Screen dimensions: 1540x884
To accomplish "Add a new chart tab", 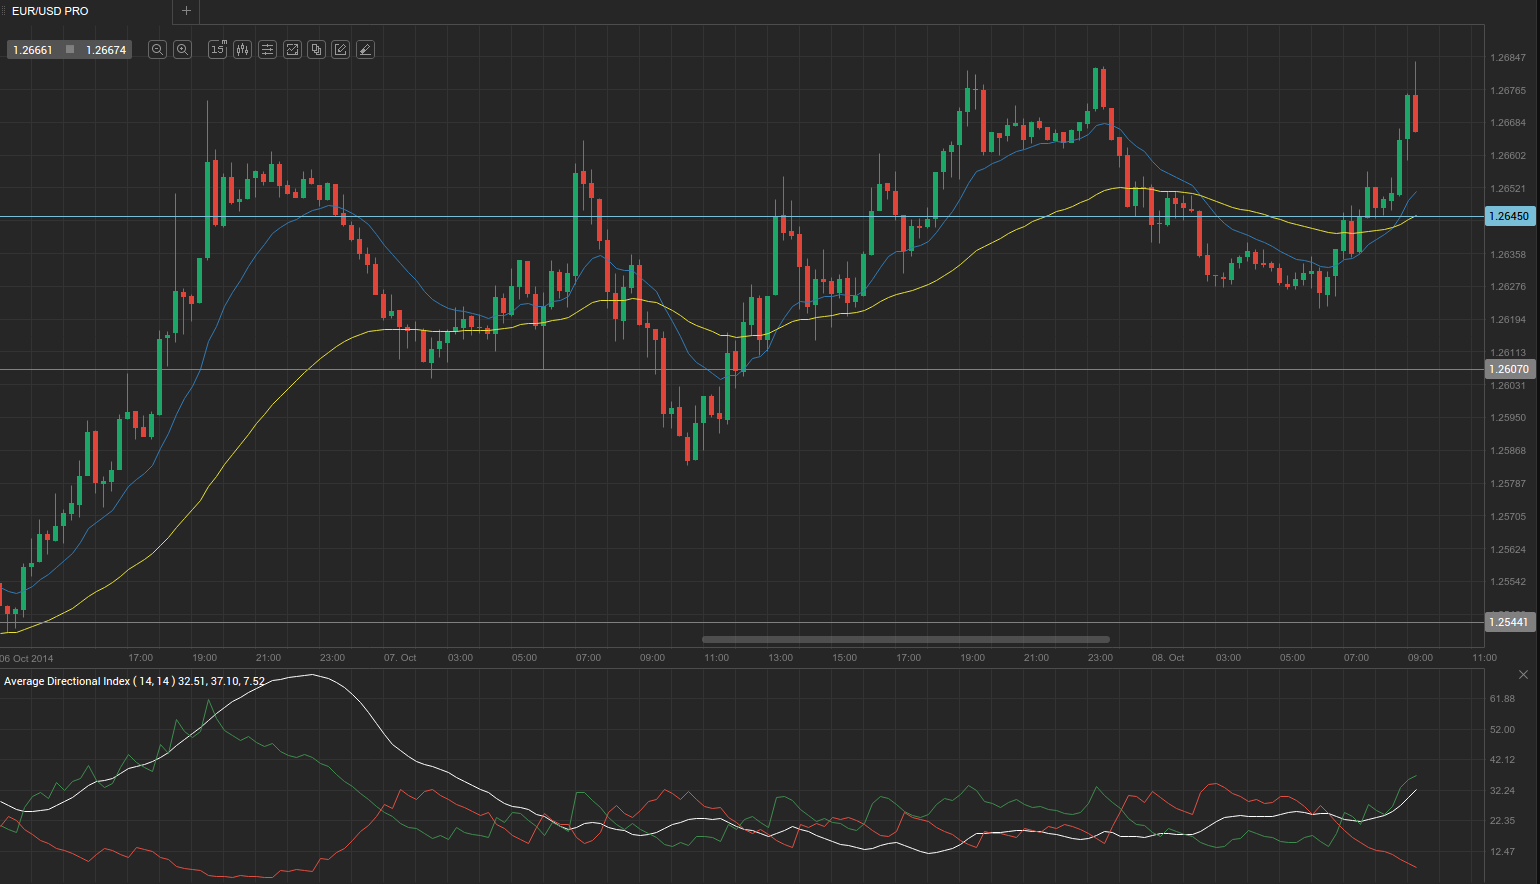I will point(186,11).
